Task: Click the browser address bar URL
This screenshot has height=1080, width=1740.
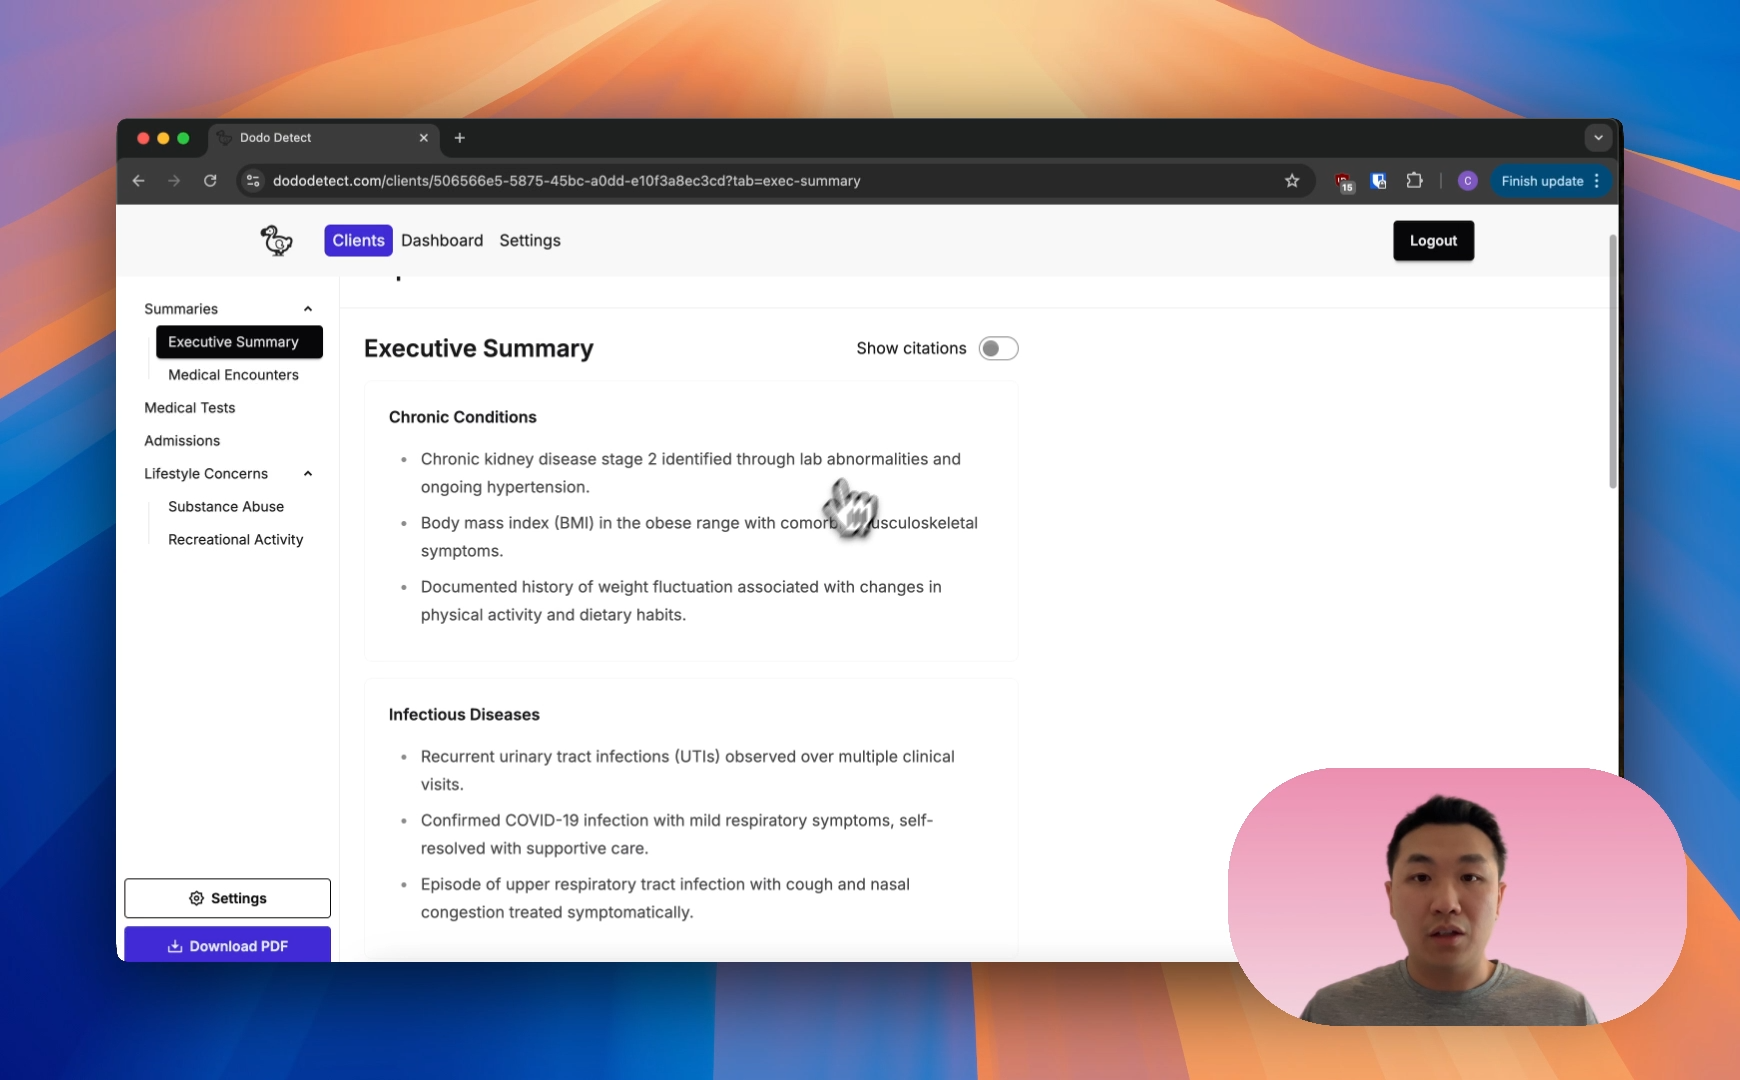Action: (566, 181)
